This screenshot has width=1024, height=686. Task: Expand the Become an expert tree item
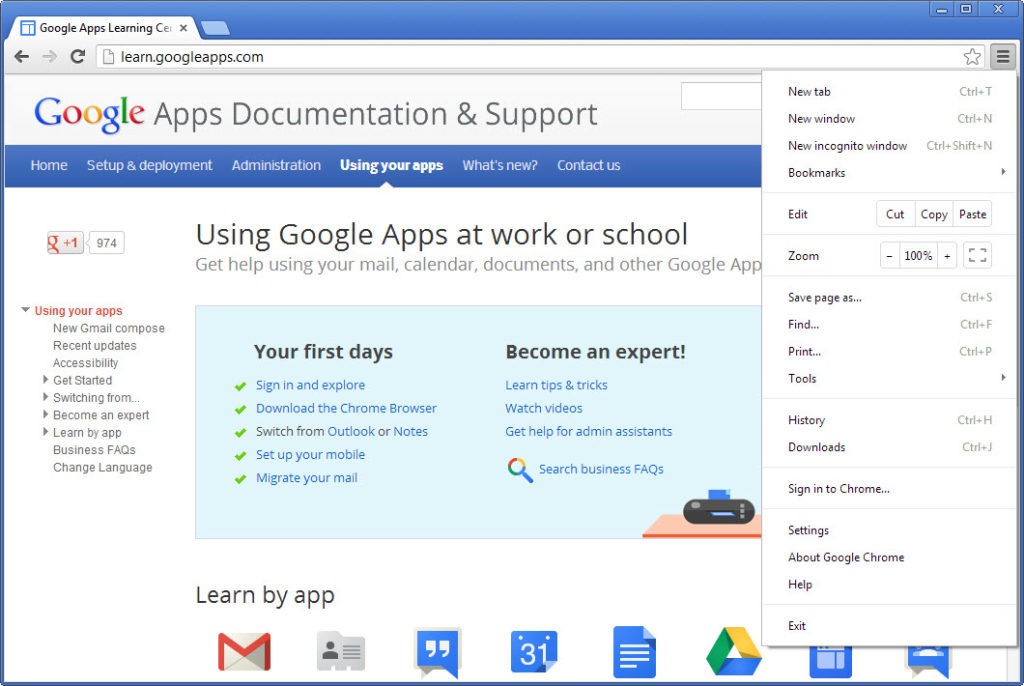[x=45, y=414]
